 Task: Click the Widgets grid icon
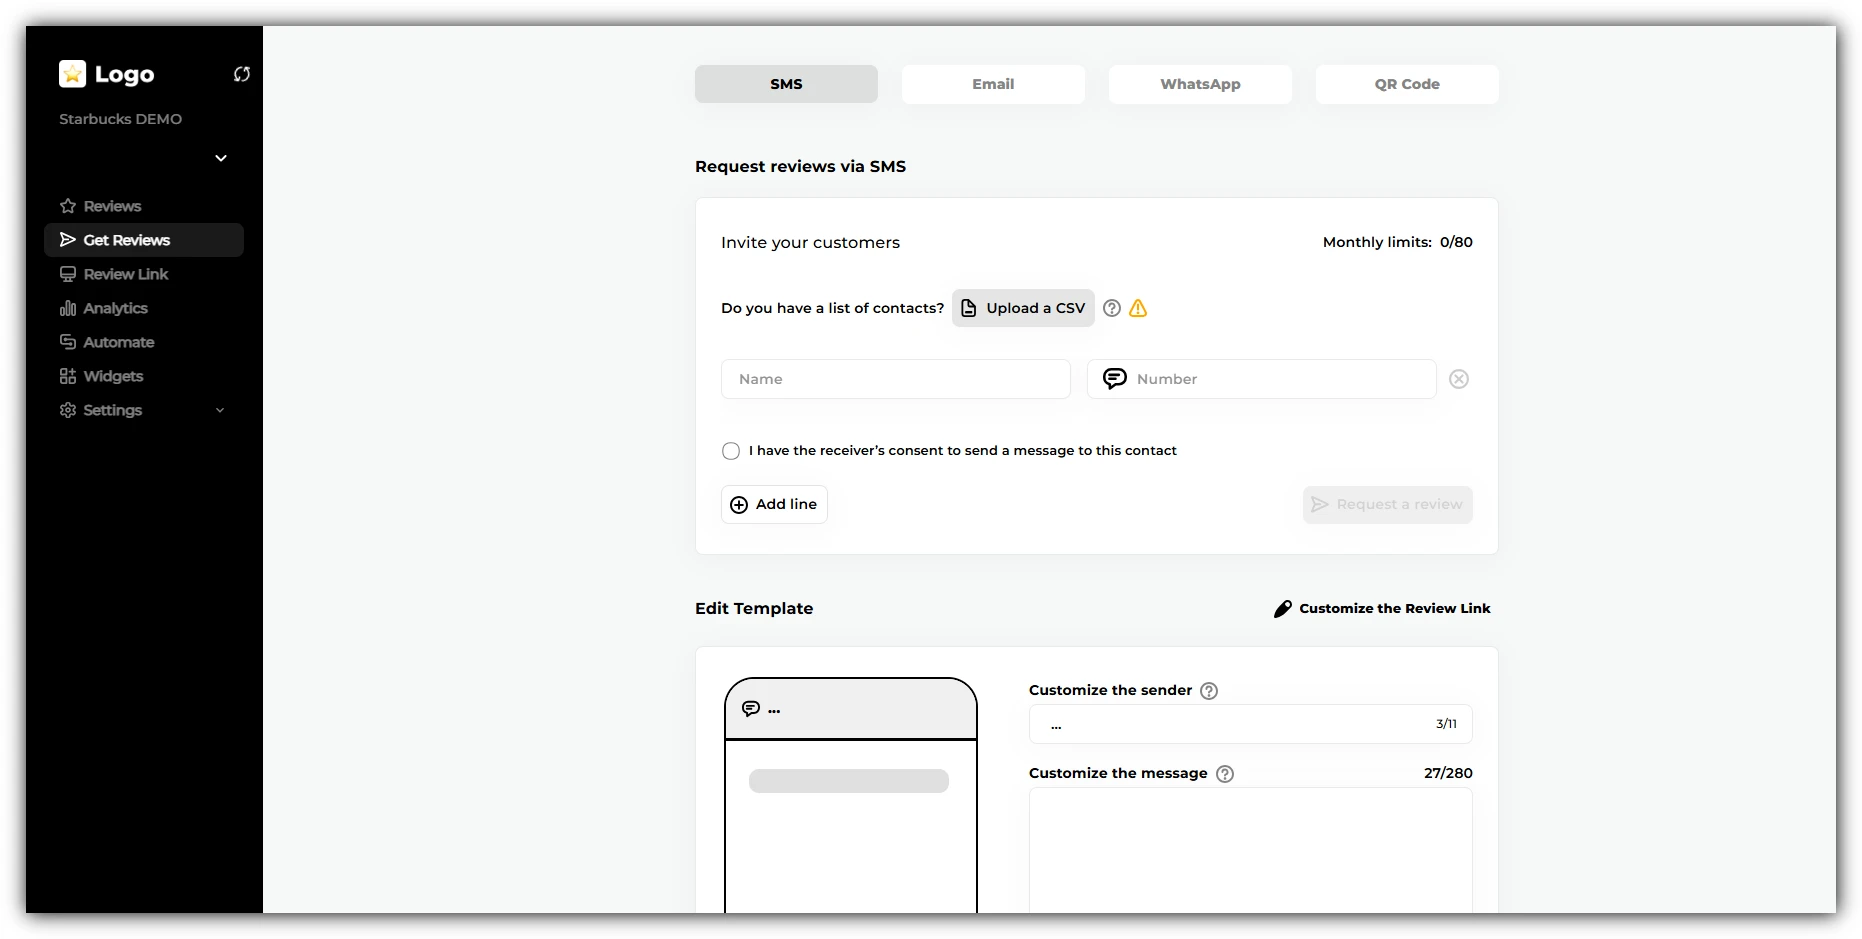click(68, 376)
